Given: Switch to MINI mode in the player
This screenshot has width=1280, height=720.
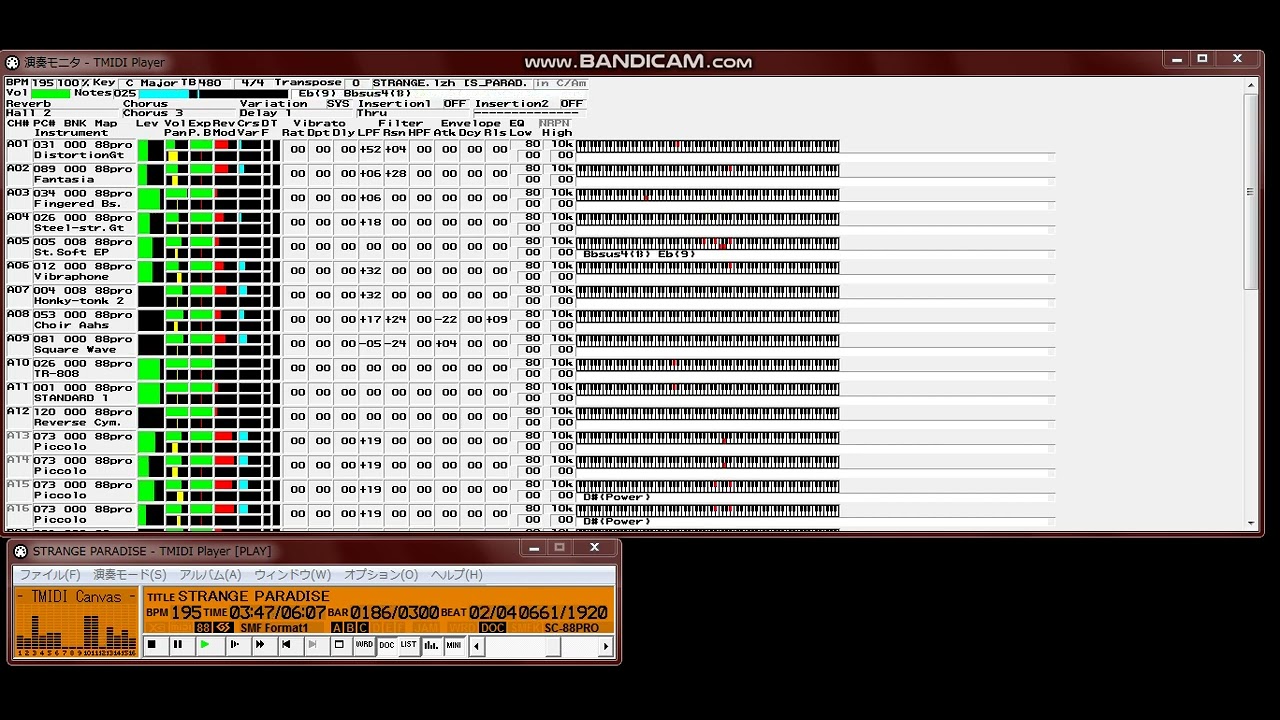Looking at the screenshot, I should (454, 646).
